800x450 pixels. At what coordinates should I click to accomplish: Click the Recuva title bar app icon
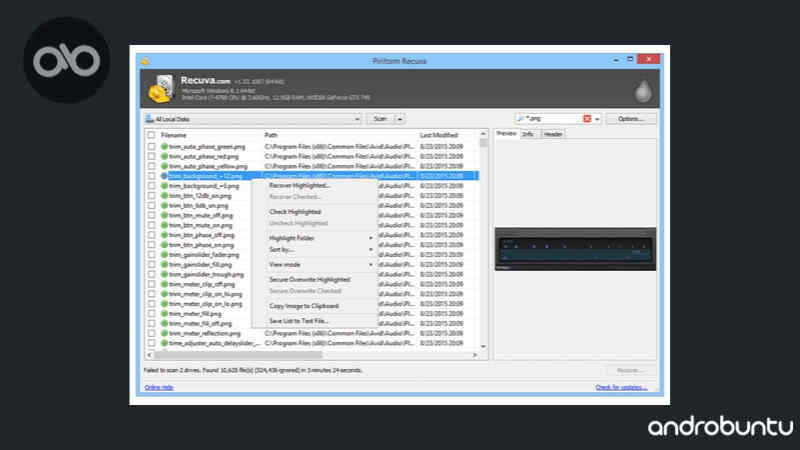pyautogui.click(x=145, y=61)
